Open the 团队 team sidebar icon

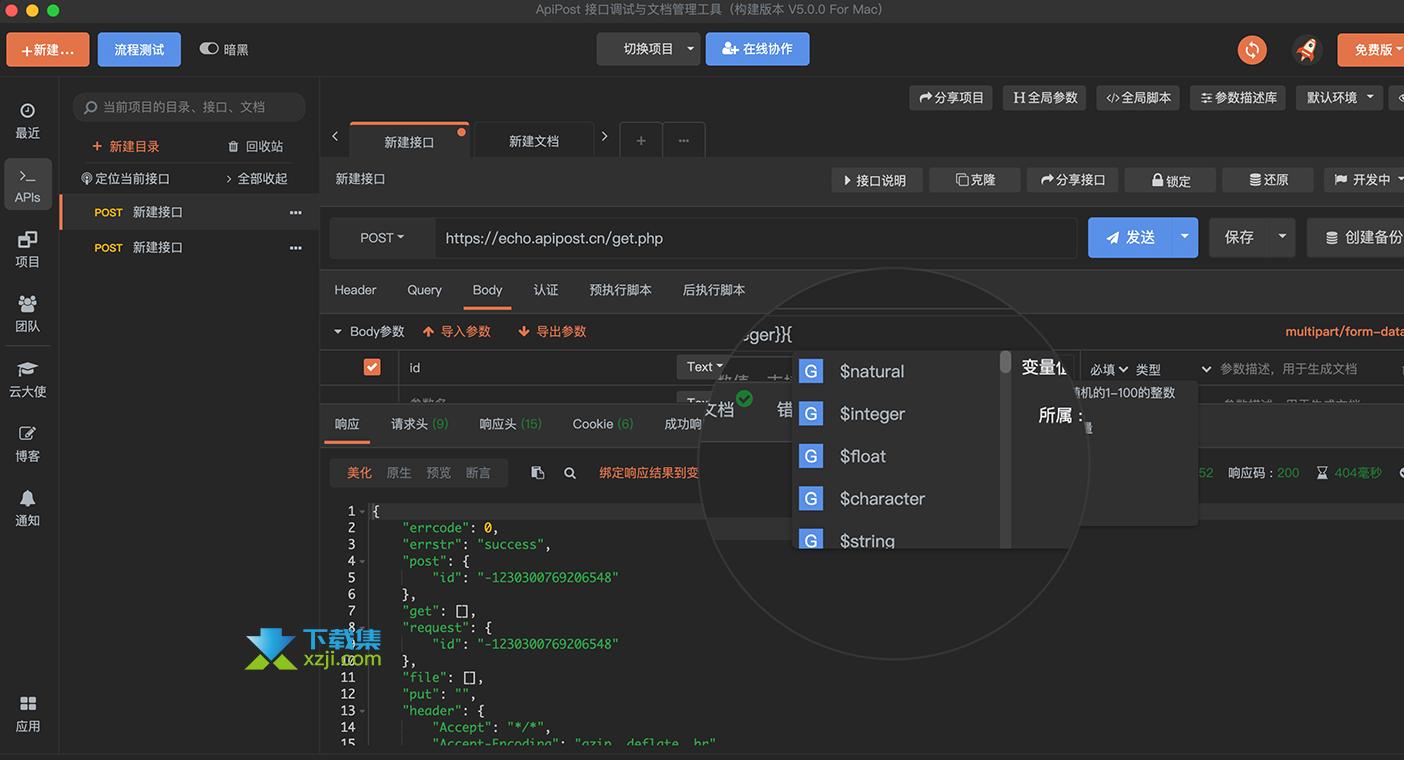click(28, 315)
